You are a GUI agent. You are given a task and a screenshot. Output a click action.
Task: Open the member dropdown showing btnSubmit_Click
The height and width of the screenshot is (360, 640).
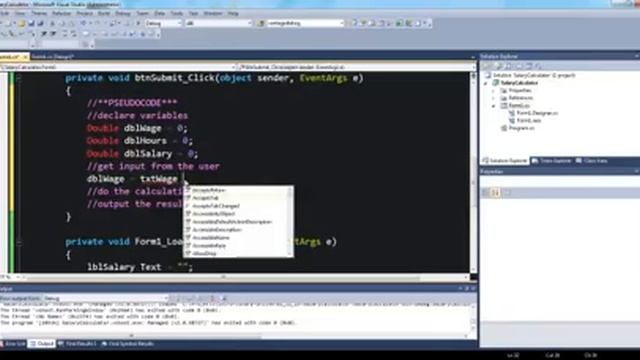(356, 67)
